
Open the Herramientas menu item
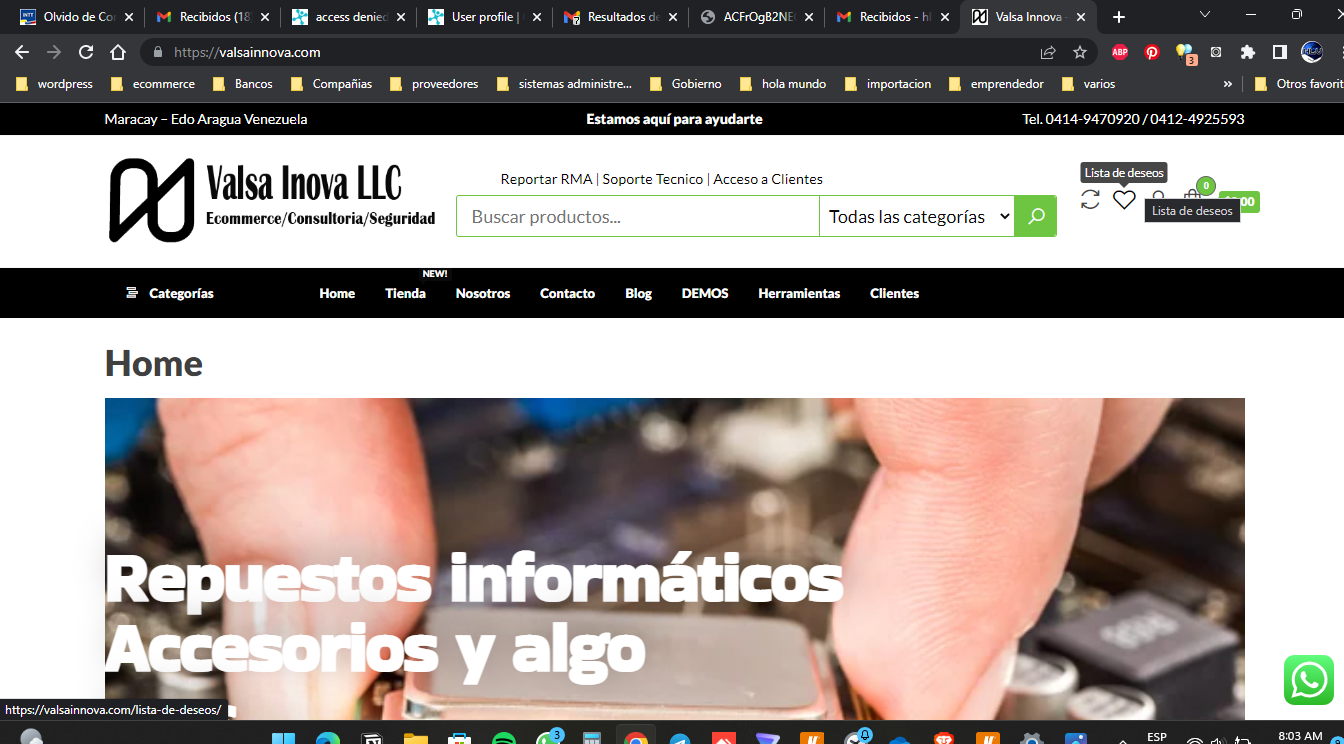click(799, 293)
